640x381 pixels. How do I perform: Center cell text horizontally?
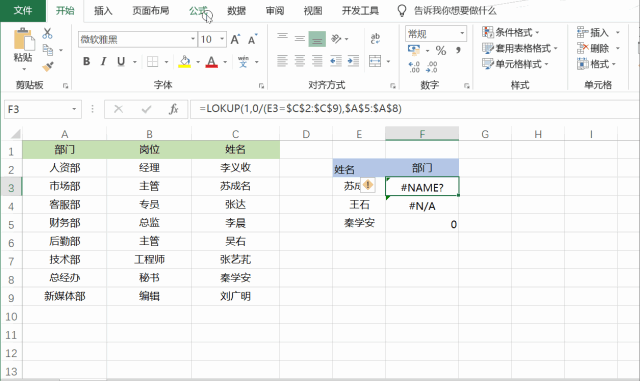pyautogui.click(x=300, y=61)
